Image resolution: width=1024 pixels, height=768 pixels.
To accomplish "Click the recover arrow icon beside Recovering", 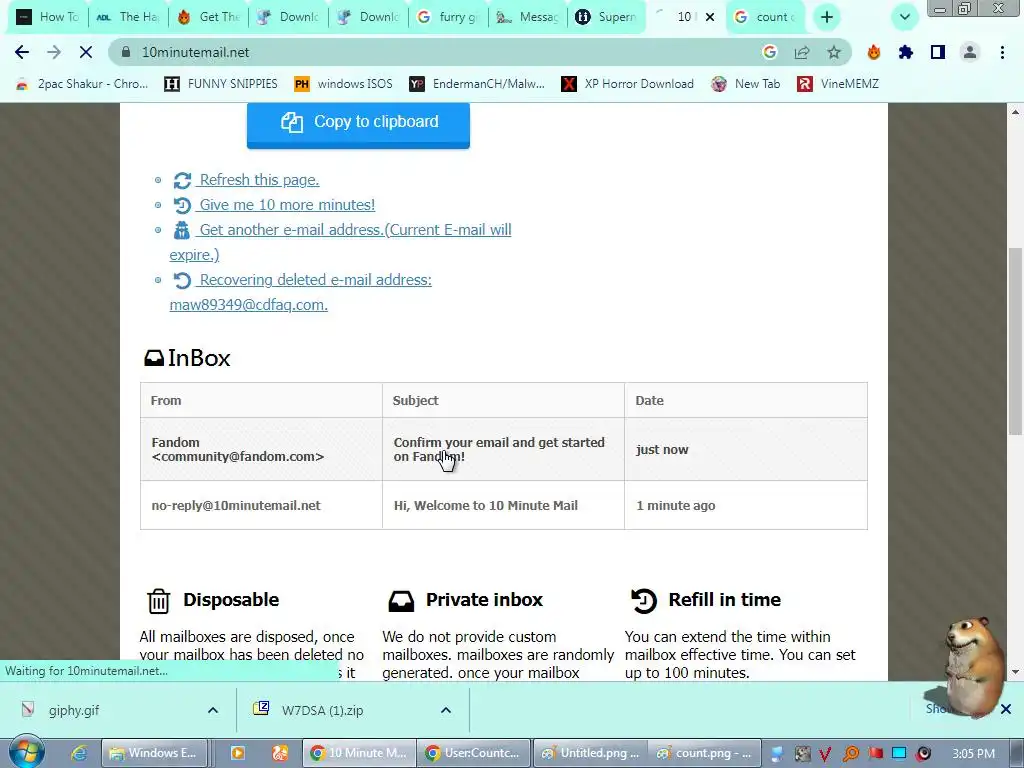I will click(x=182, y=280).
